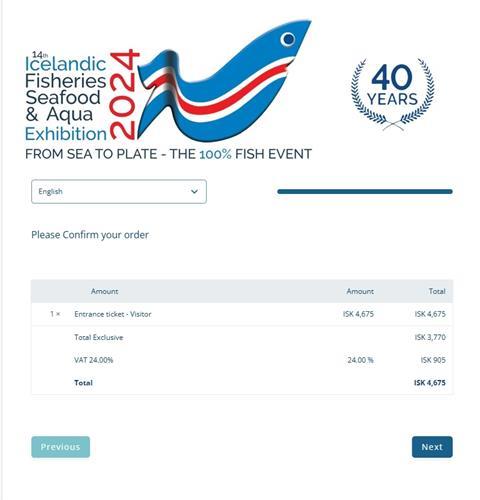Click the blue progress bar
This screenshot has height=500, width=480.
click(x=365, y=191)
